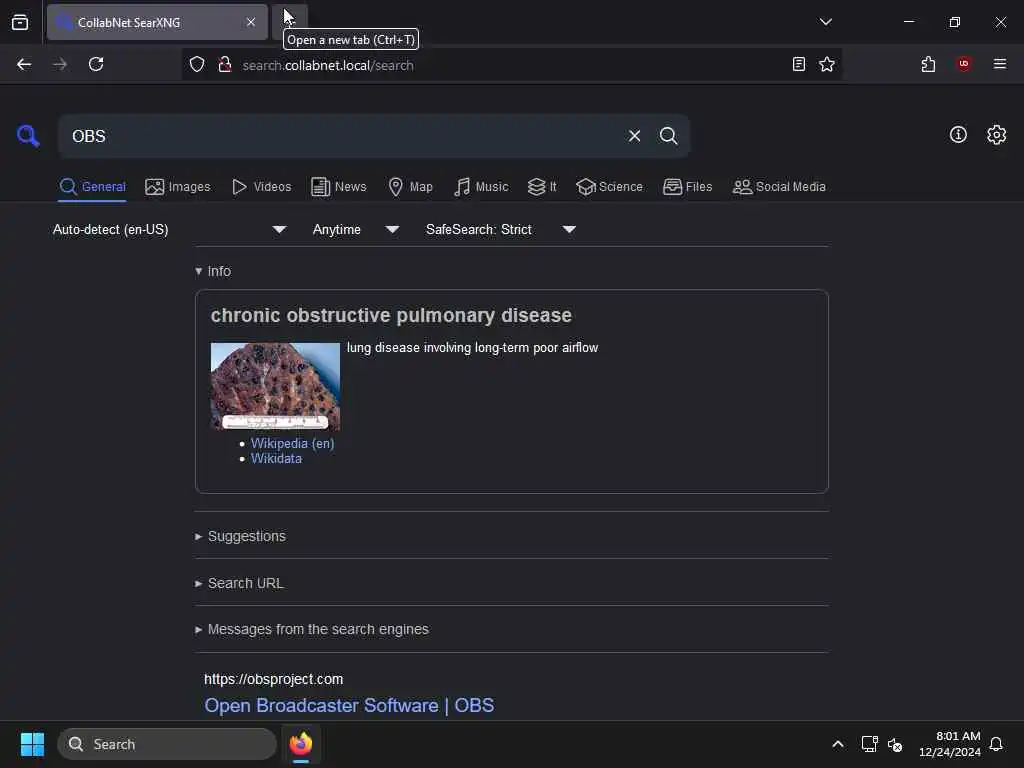
Task: Open the Anytime time range dropdown
Action: pos(355,229)
